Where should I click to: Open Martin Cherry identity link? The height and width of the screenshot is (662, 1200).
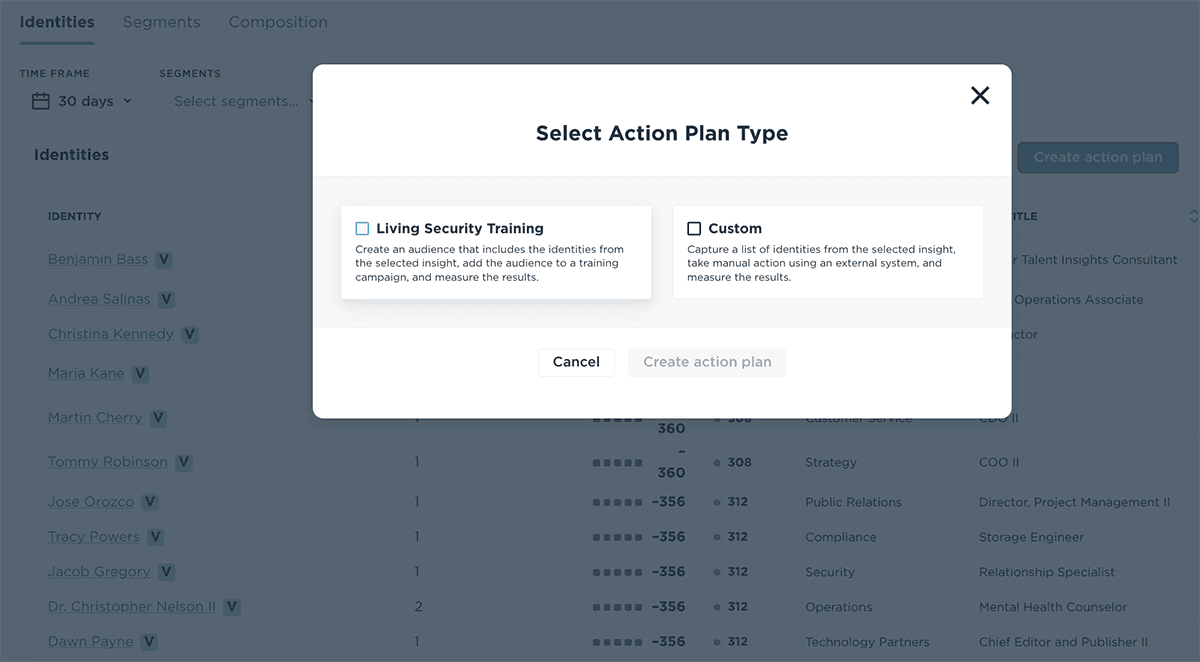95,418
